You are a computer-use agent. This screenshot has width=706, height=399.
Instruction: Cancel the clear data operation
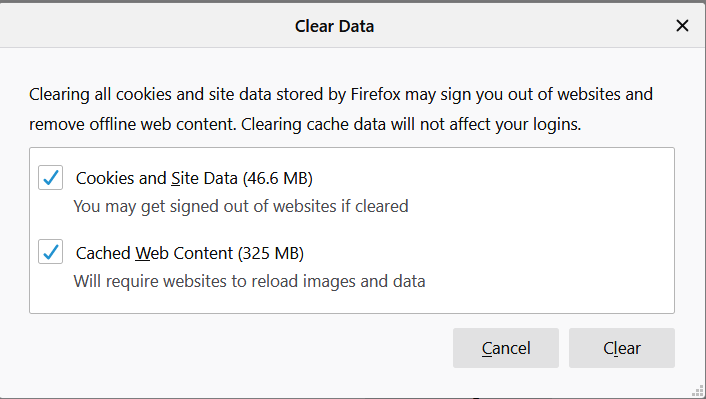click(506, 348)
